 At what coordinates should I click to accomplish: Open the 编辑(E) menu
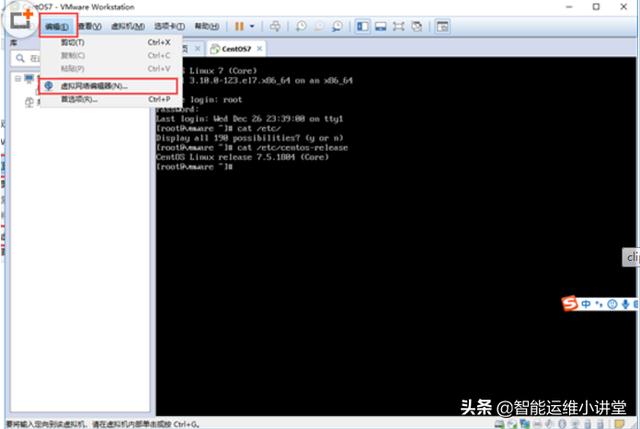pos(57,27)
